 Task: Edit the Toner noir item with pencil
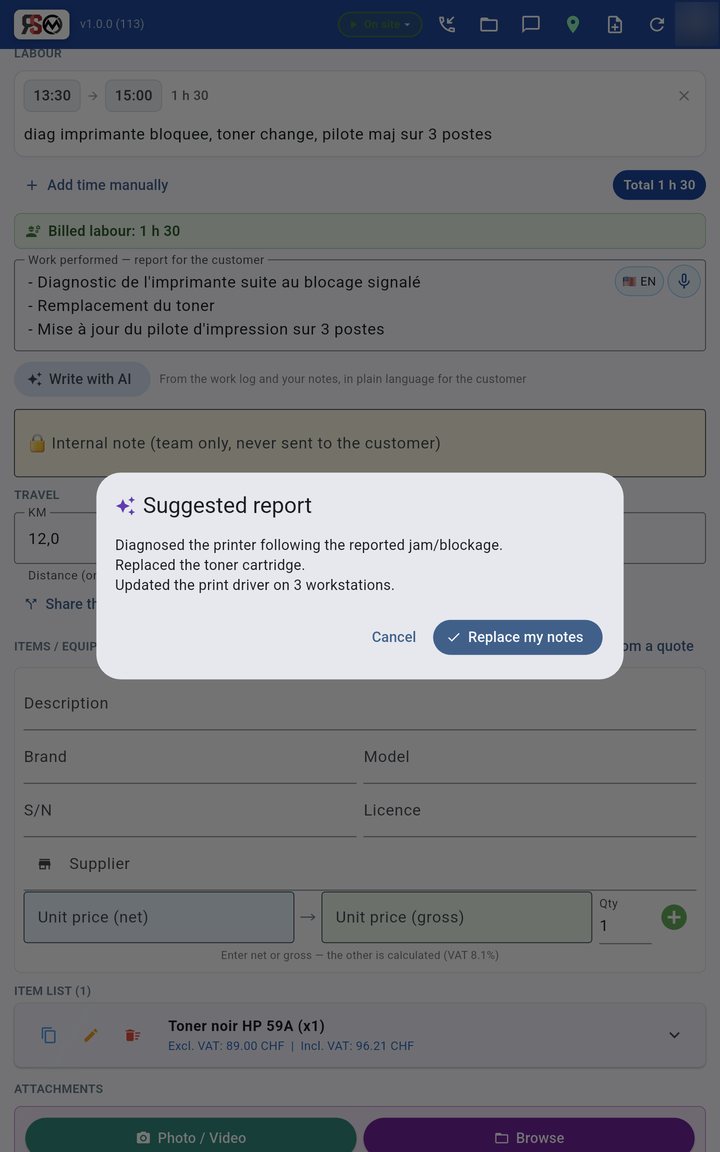click(90, 1035)
